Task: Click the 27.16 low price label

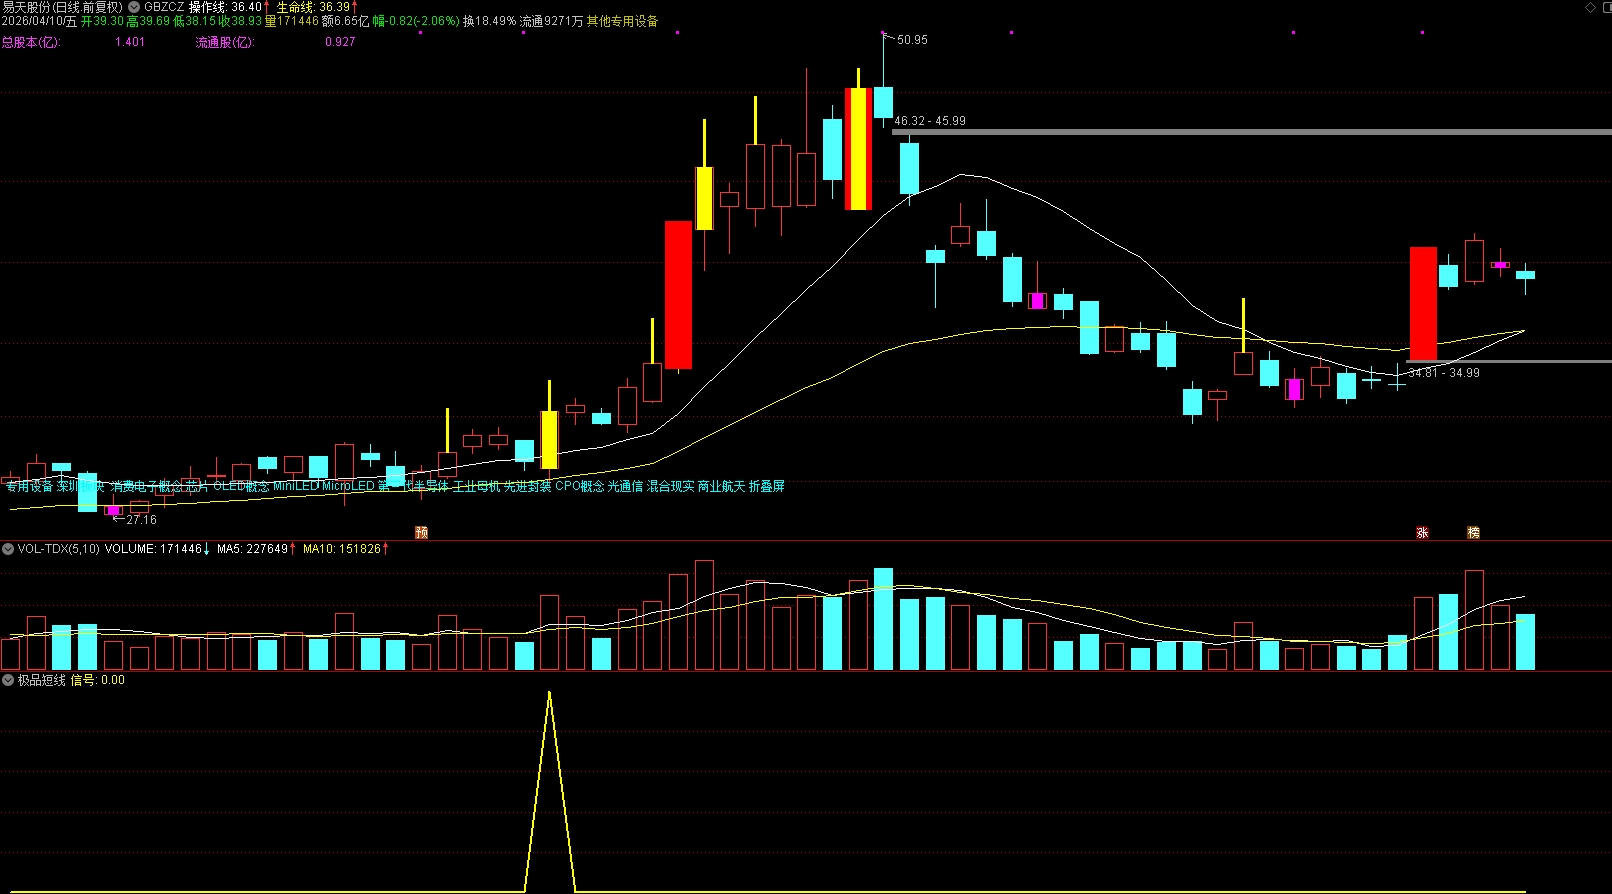Action: (141, 520)
